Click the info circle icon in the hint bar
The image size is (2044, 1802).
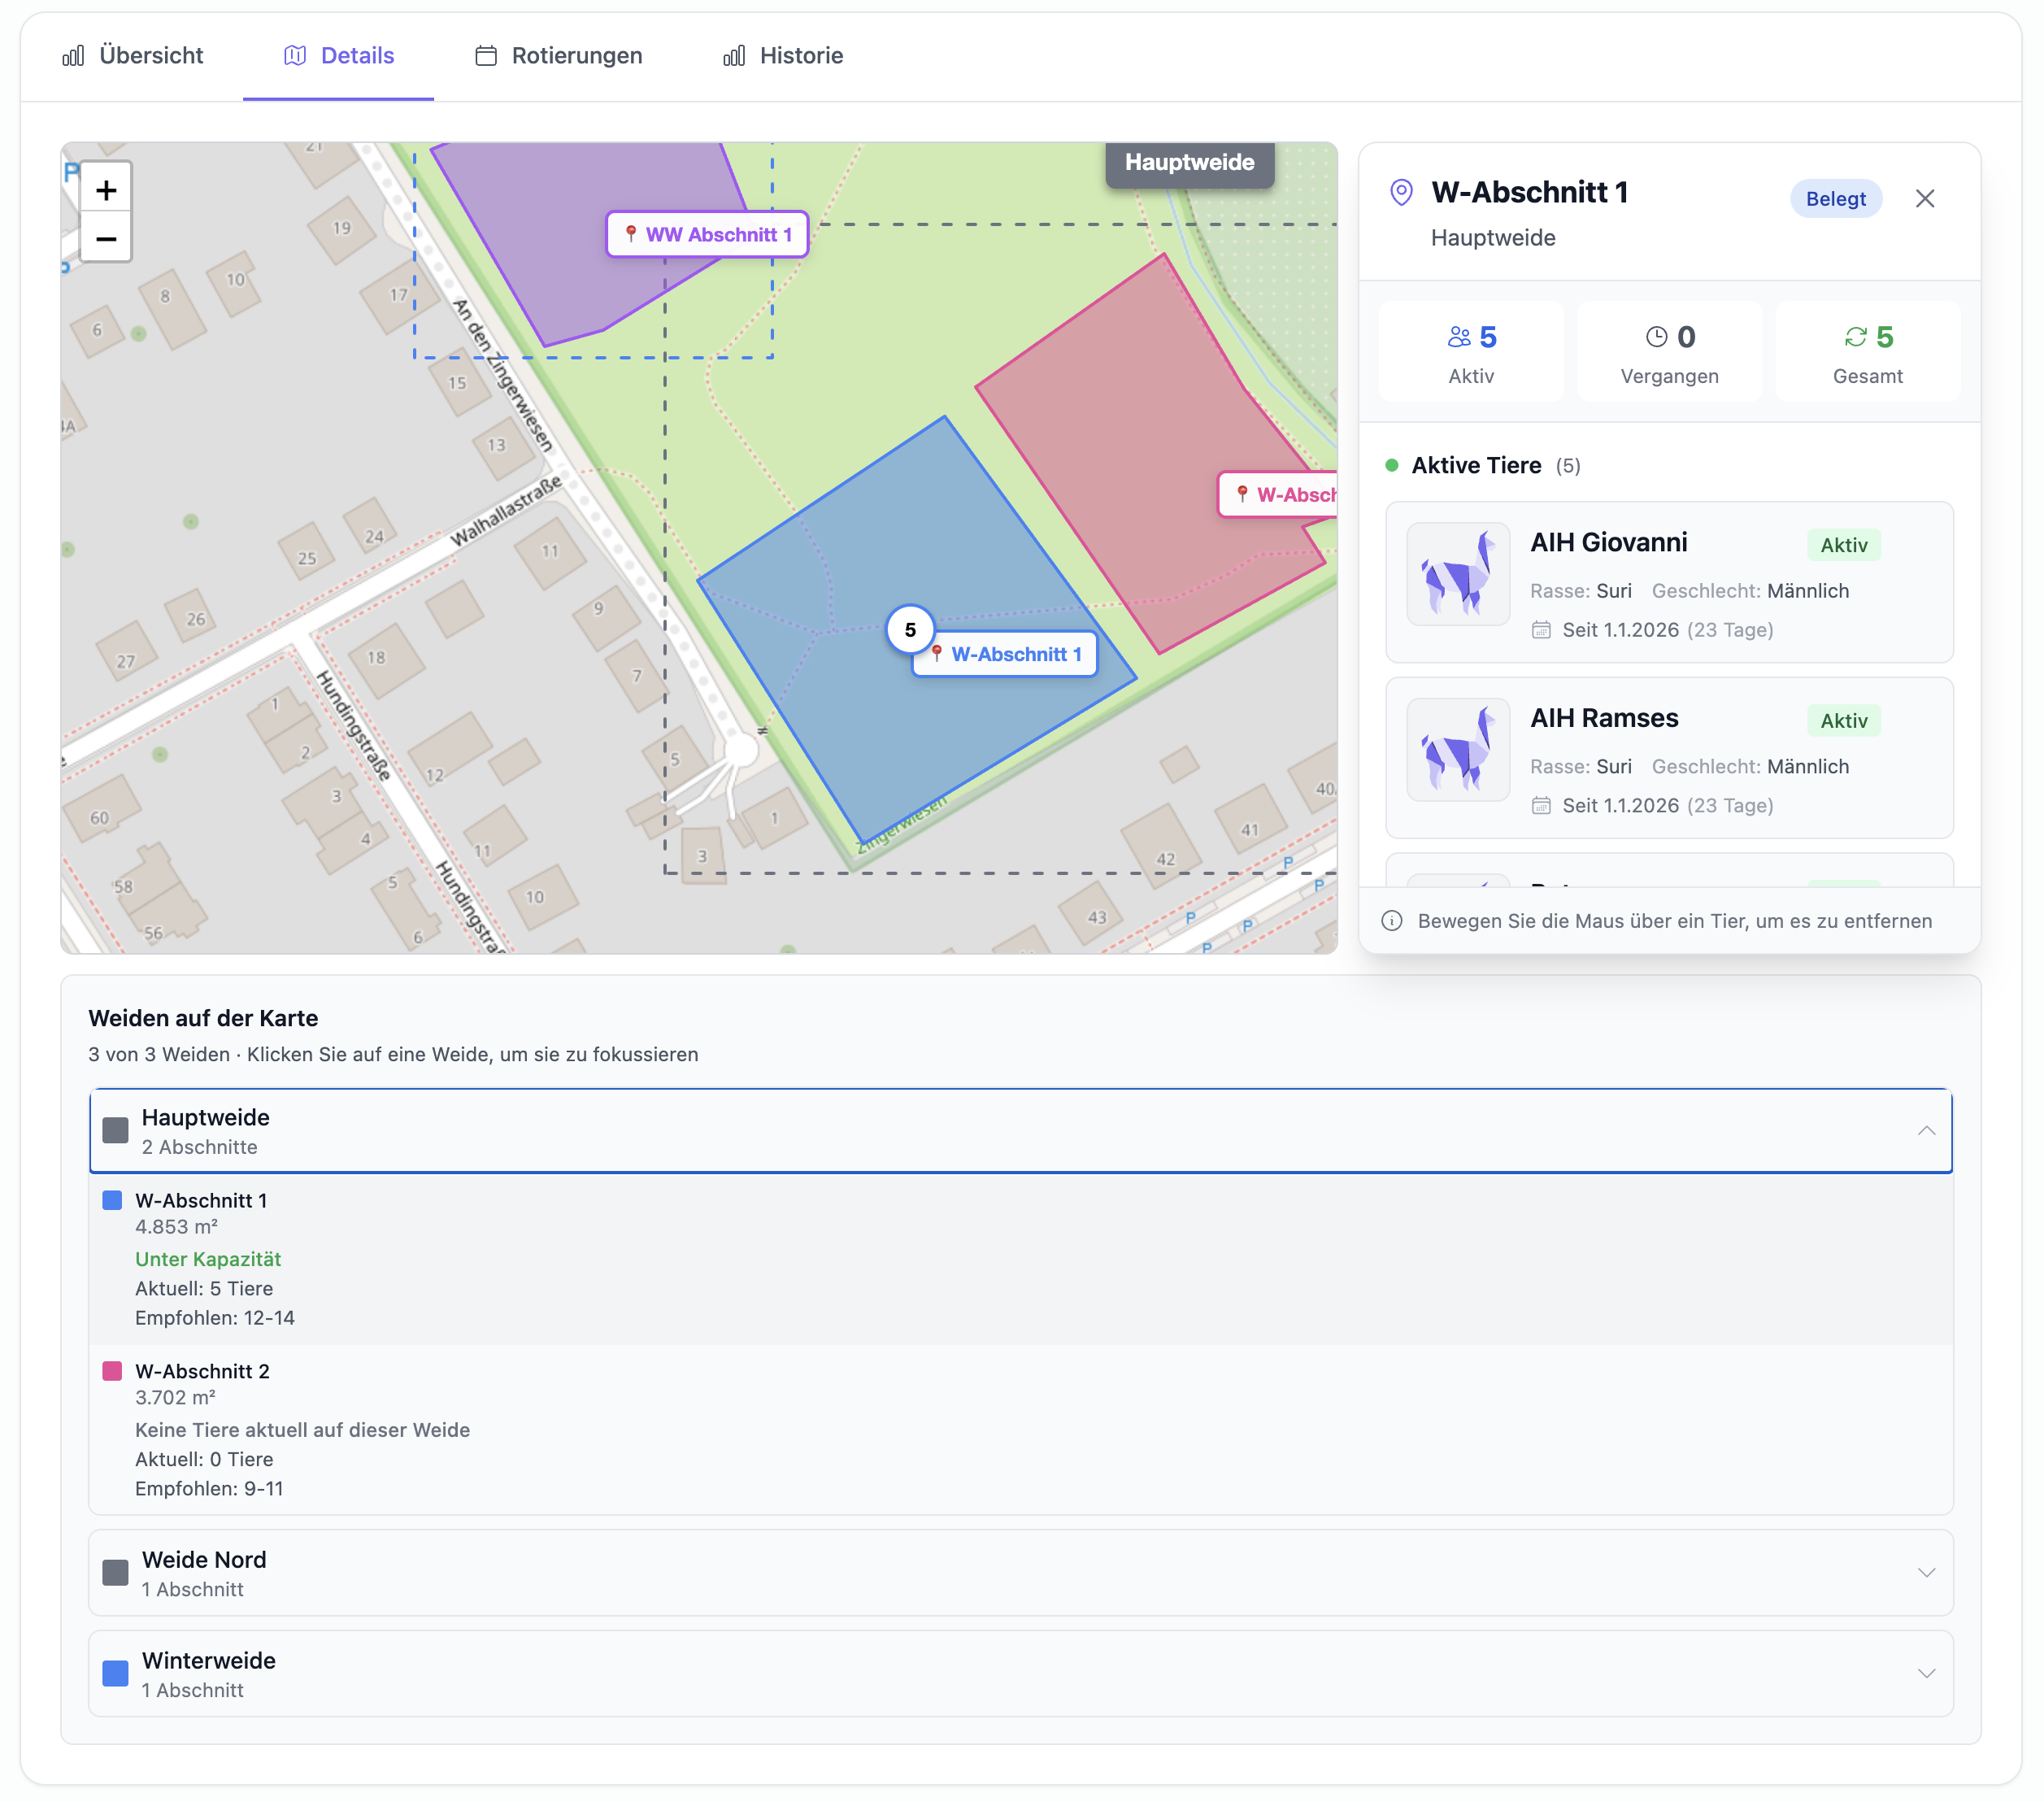[x=1391, y=921]
